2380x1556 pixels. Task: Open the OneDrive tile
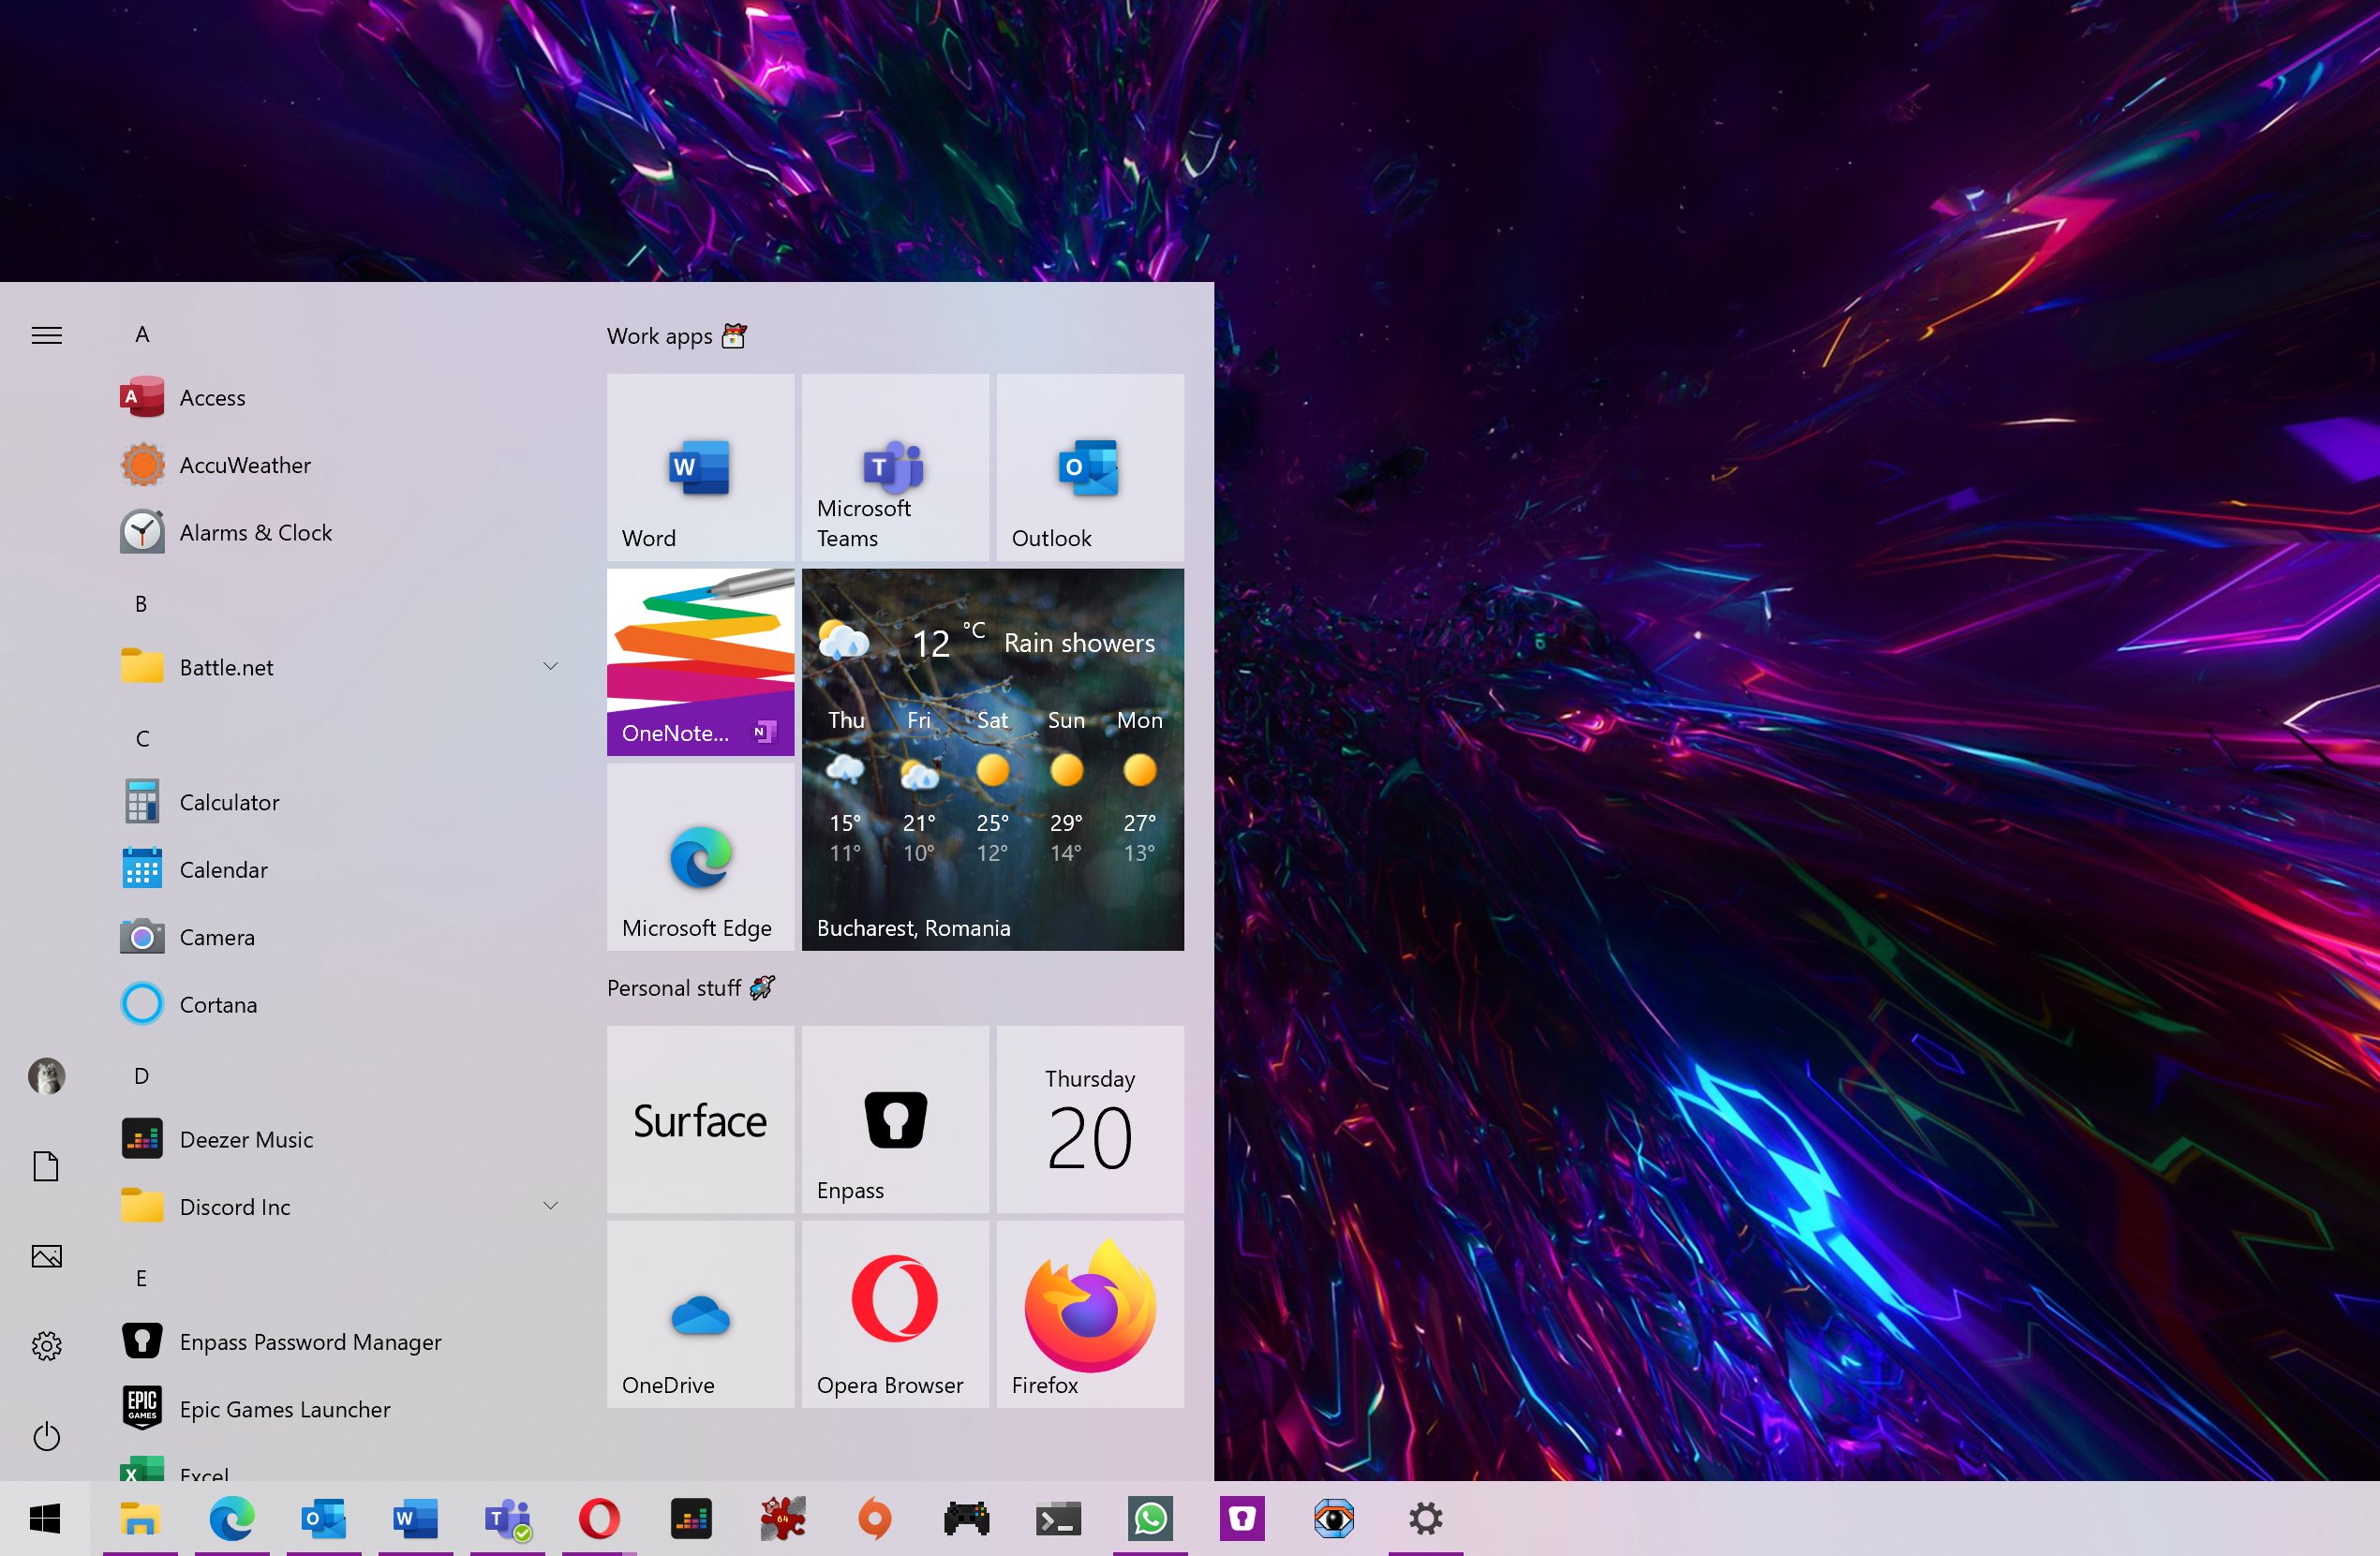(x=700, y=1314)
